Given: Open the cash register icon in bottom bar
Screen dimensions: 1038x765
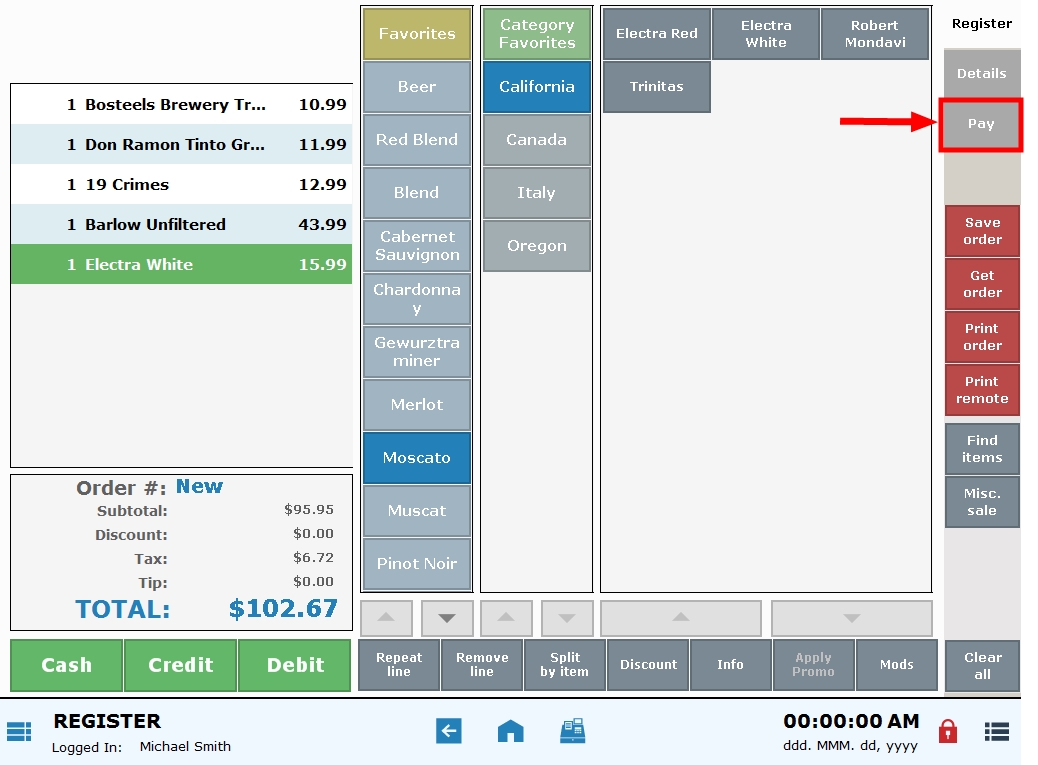Looking at the screenshot, I should (573, 731).
